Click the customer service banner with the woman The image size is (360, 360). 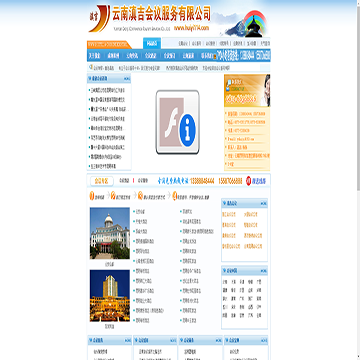pos(247,91)
